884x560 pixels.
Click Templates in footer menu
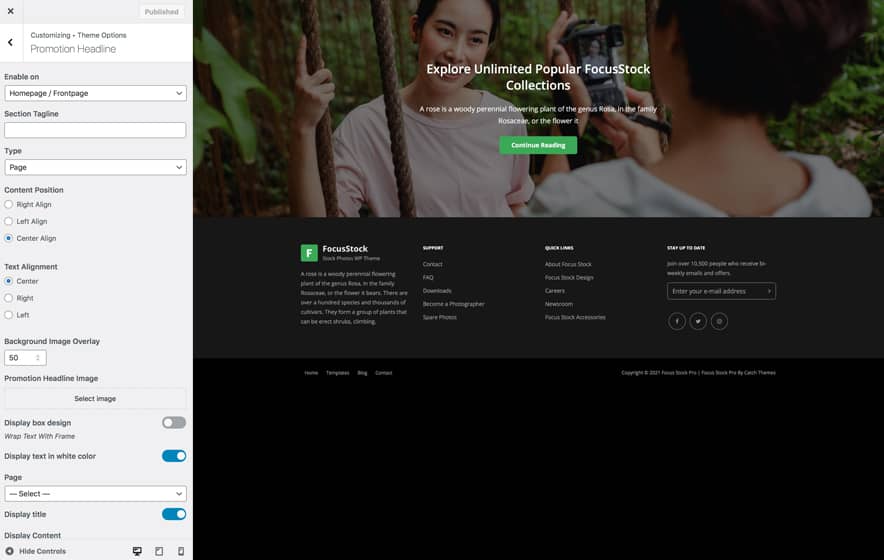(x=338, y=373)
